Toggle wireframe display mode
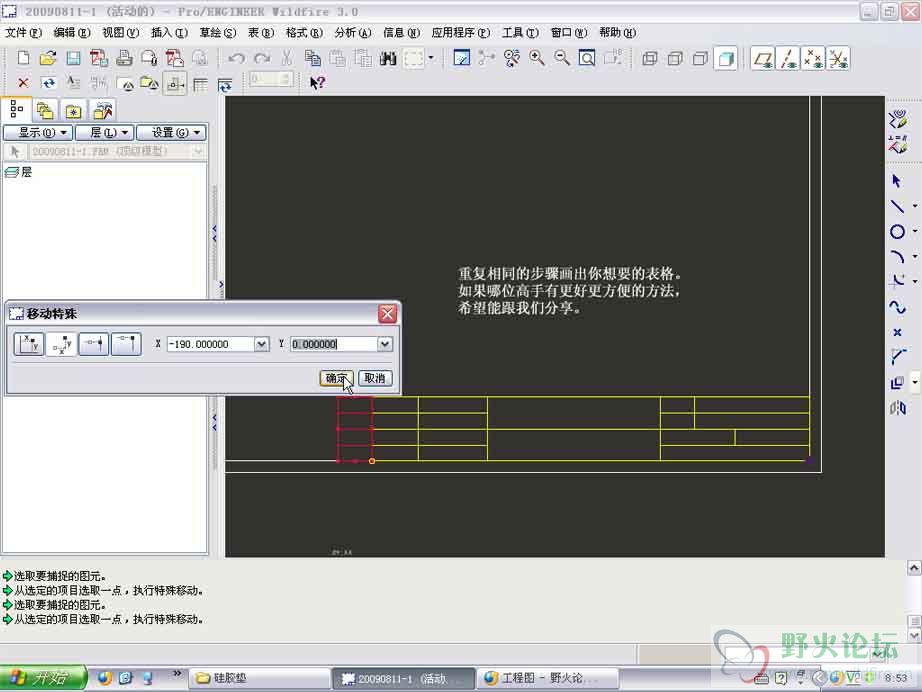Viewport: 922px width, 692px height. coord(650,58)
